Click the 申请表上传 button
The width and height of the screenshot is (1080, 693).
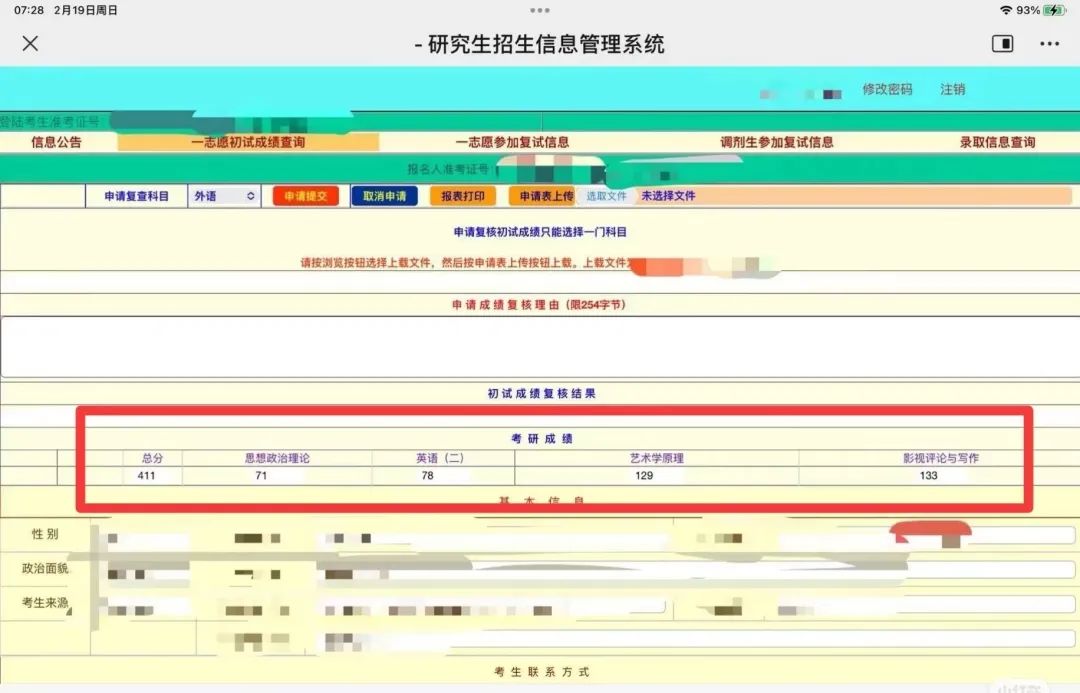(x=543, y=196)
